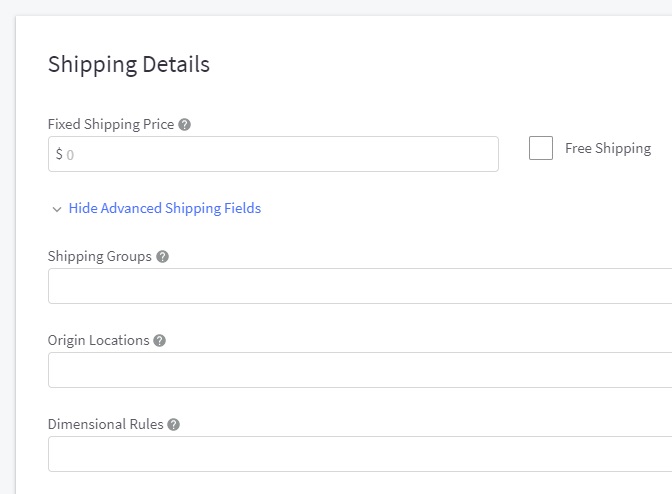Open the Dimensional Rules selection box
The image size is (672, 494).
click(360, 454)
